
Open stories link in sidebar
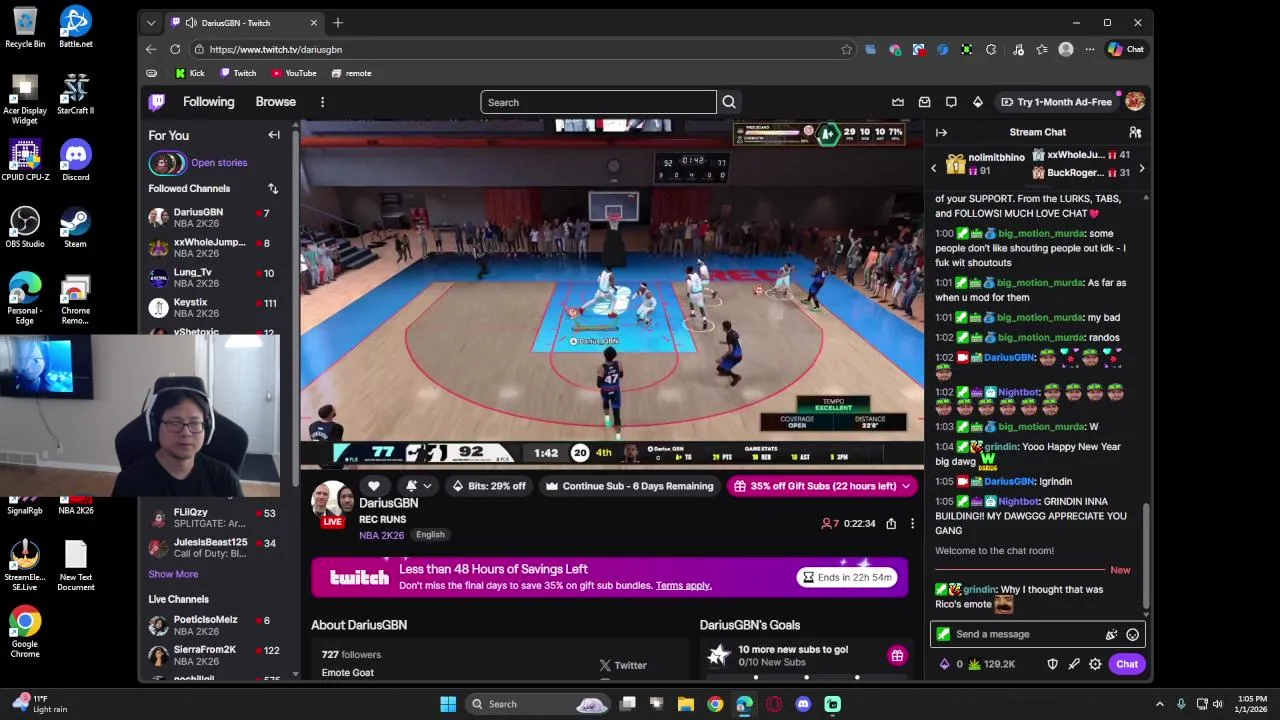point(219,163)
